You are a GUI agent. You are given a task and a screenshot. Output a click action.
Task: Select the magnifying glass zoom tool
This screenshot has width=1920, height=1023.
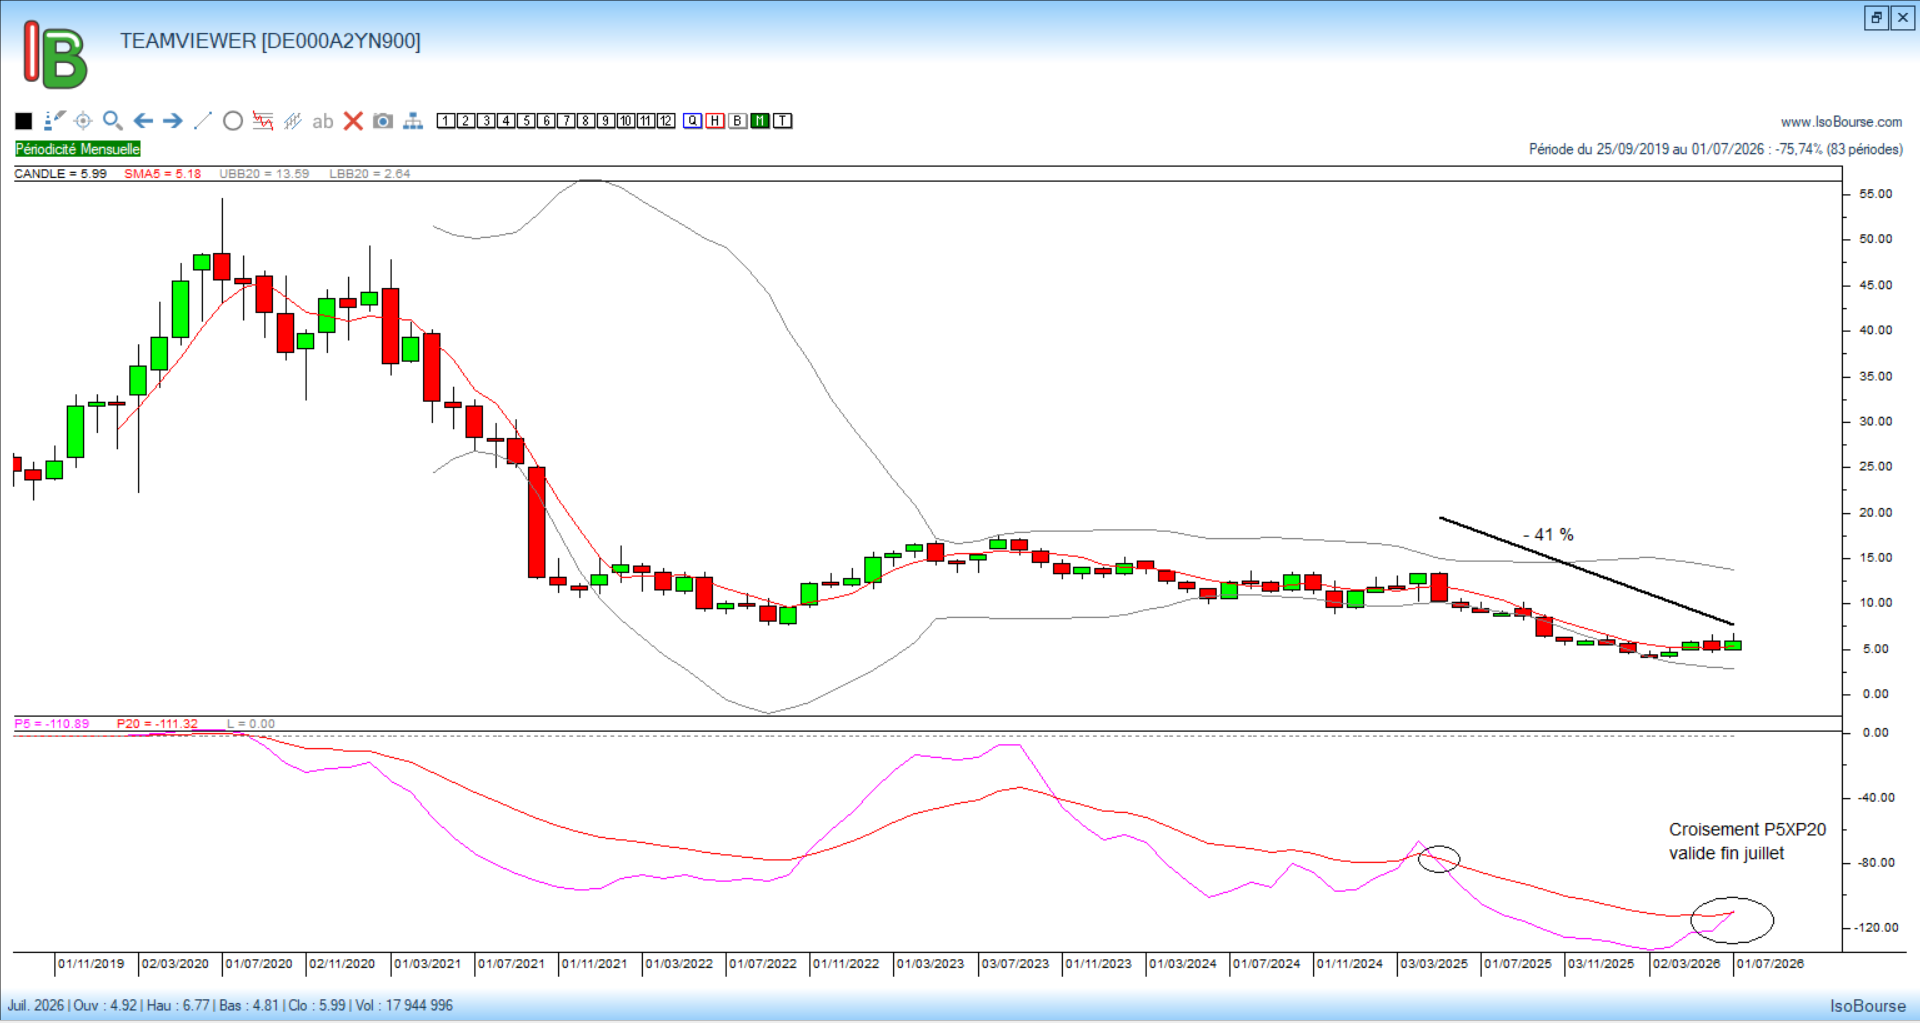[x=113, y=121]
